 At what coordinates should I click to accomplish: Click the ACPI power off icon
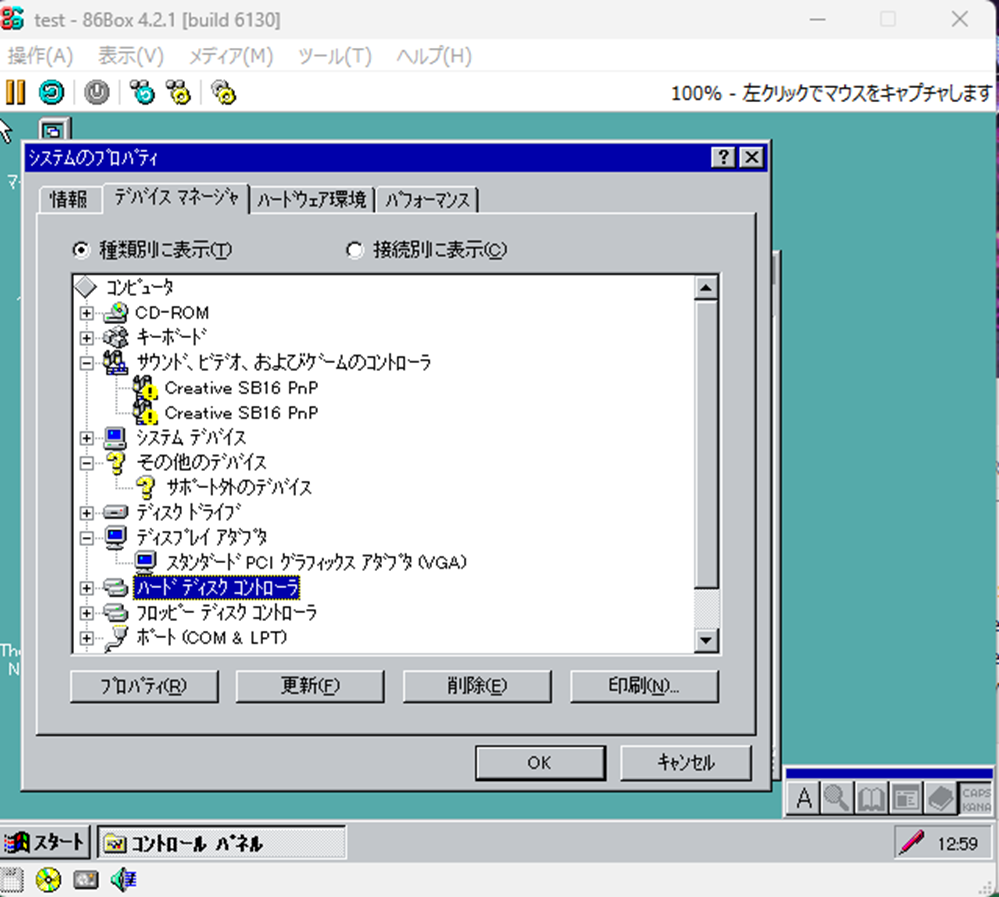(94, 92)
